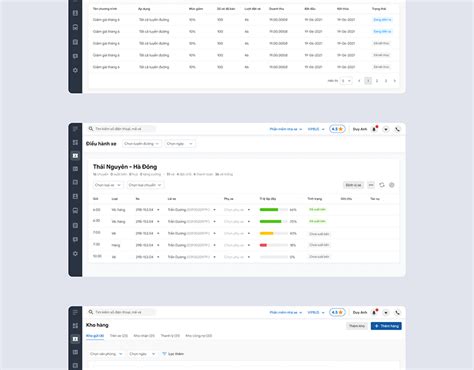Open notification bell in Kho hàng panel

374,312
